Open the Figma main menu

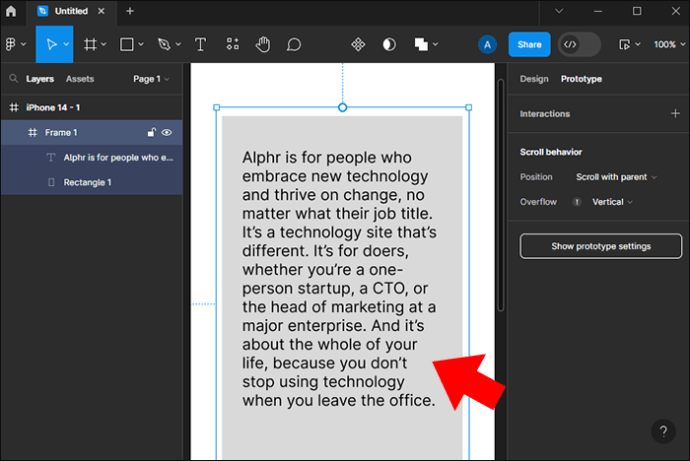pyautogui.click(x=14, y=44)
